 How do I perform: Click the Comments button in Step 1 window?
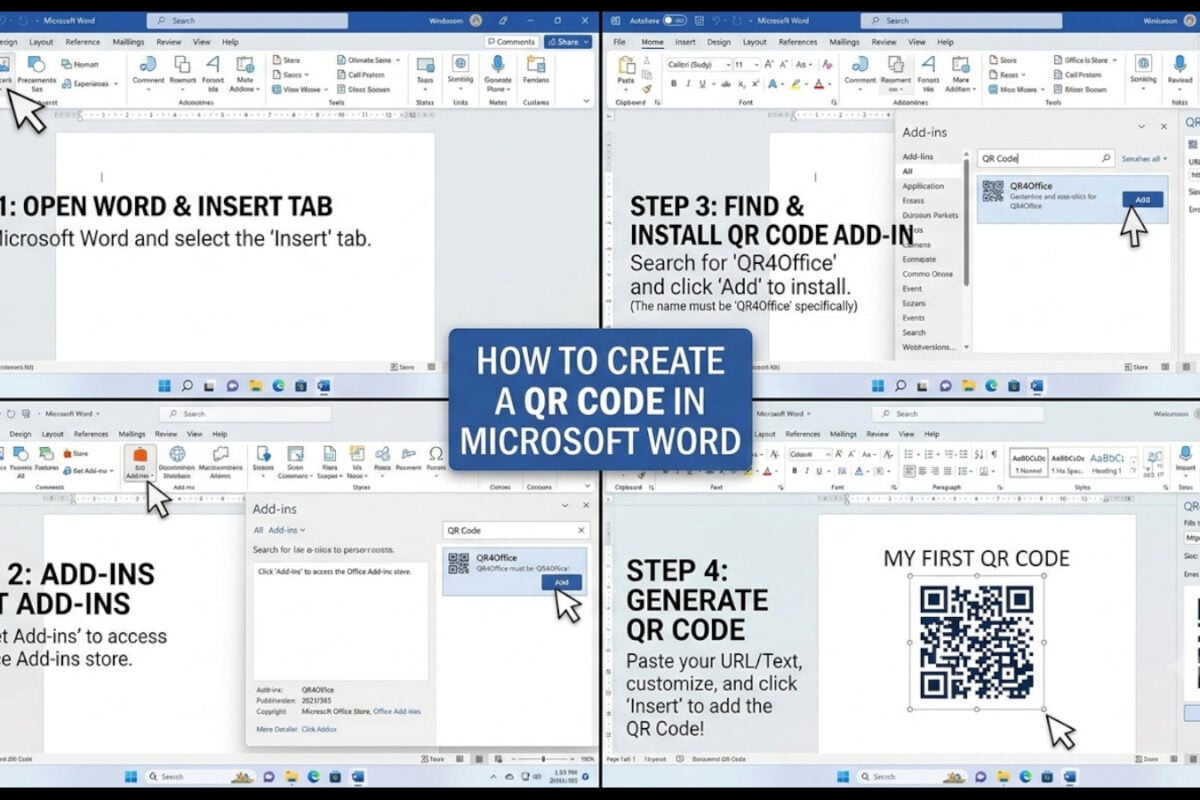[511, 42]
